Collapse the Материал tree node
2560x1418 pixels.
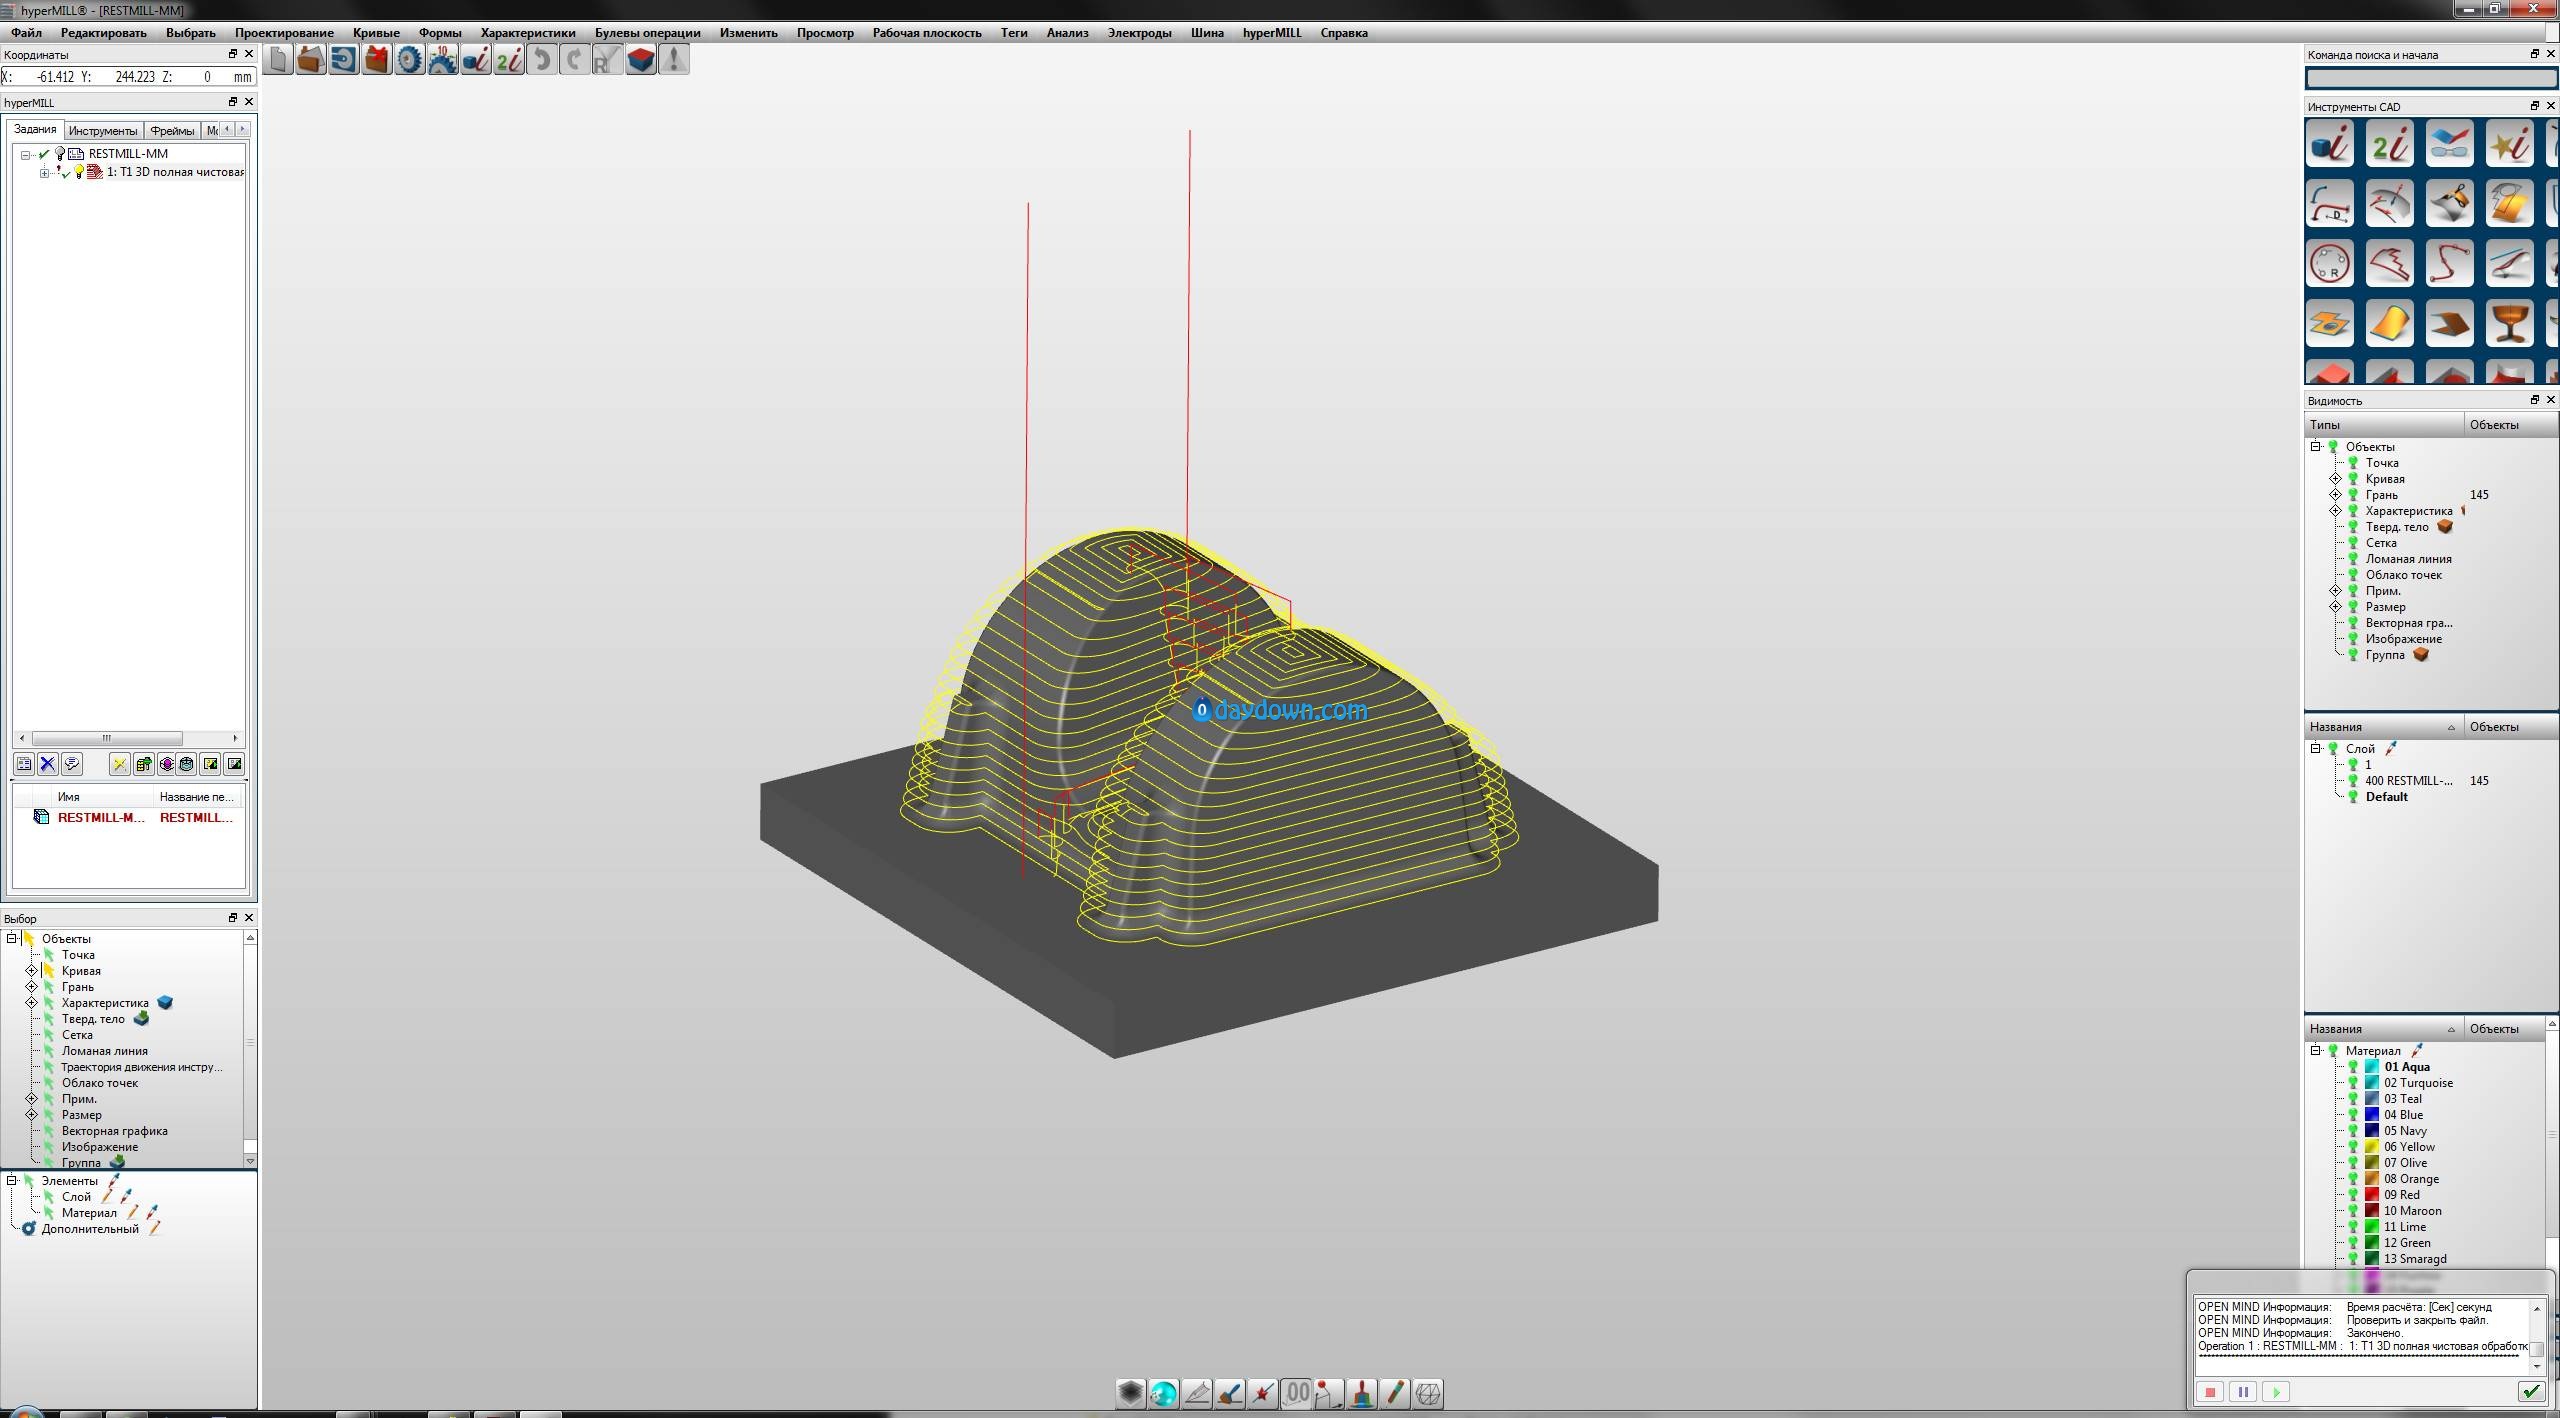tap(2315, 1051)
